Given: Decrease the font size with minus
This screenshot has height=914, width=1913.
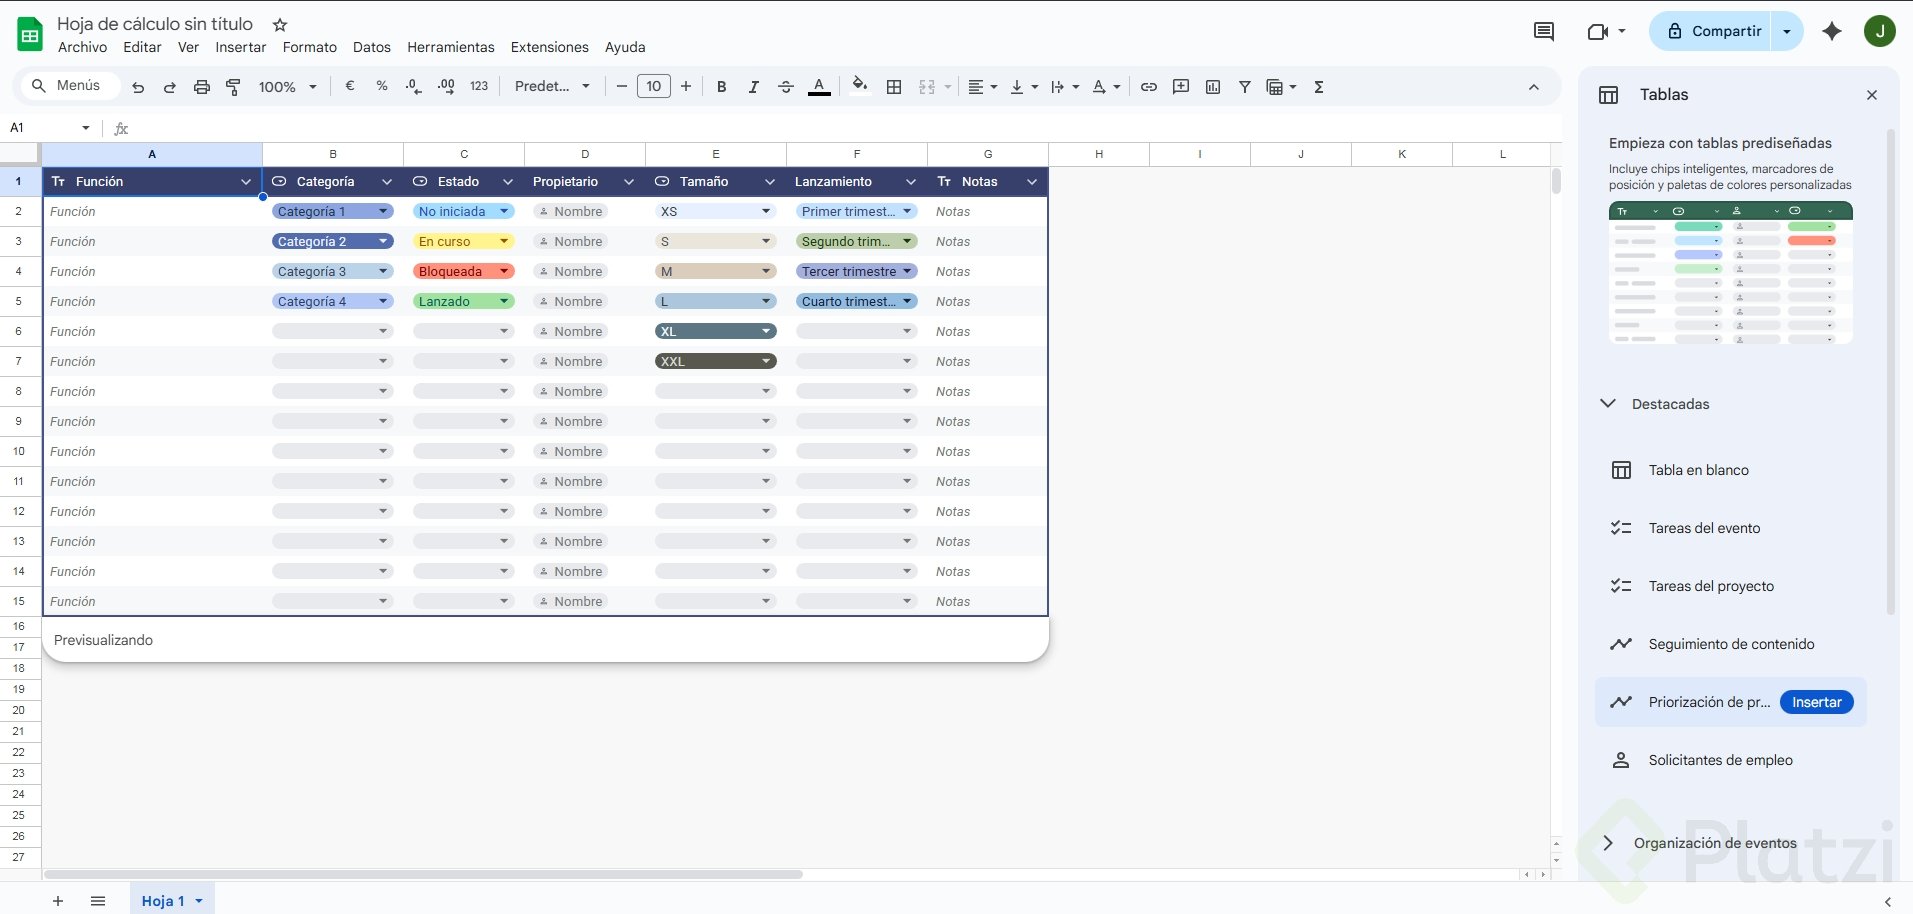Looking at the screenshot, I should [622, 87].
